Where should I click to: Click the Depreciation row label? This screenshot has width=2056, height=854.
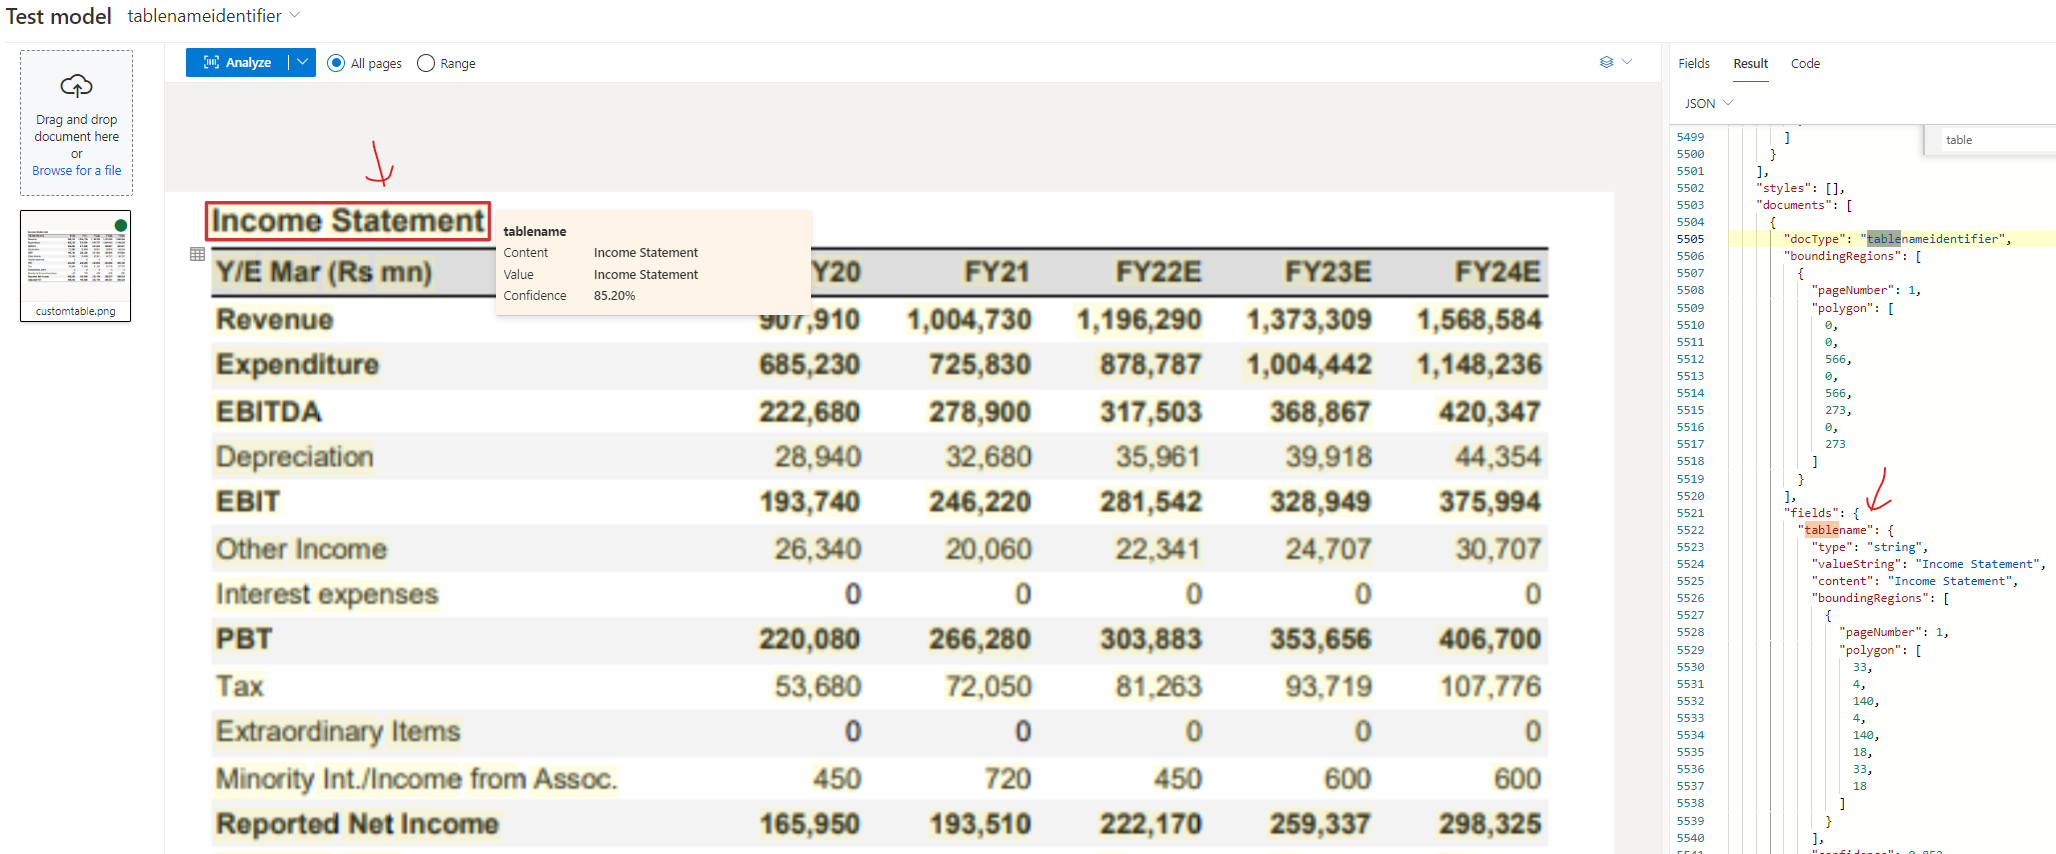click(x=295, y=457)
